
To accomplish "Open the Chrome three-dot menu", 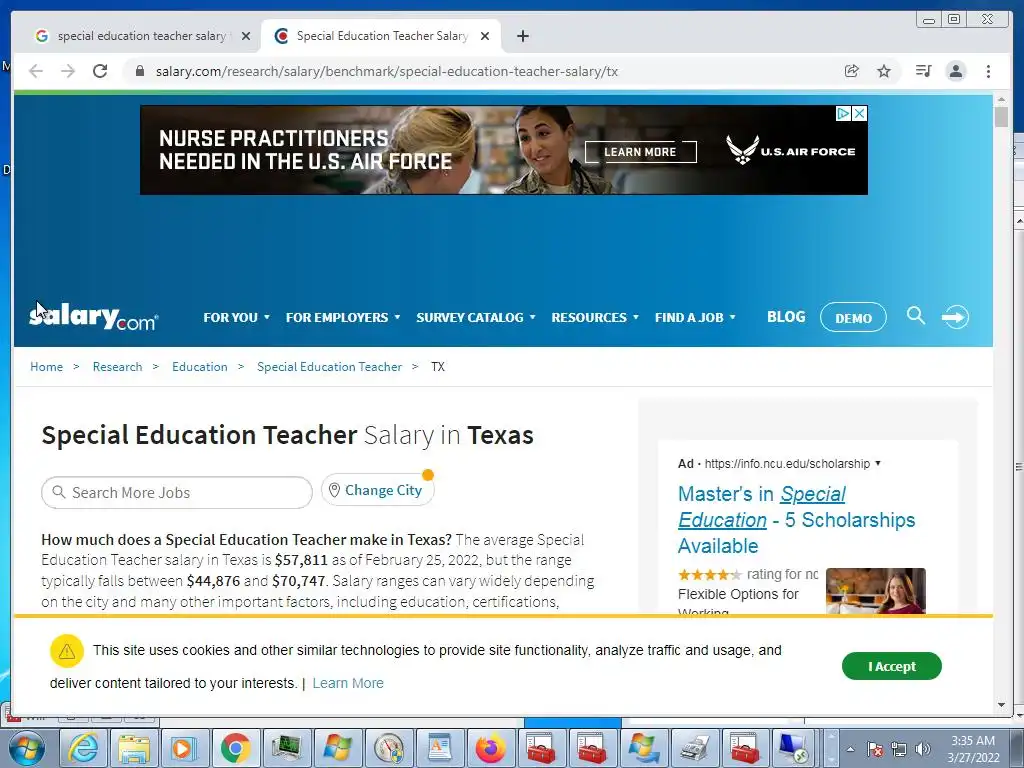I will [988, 71].
